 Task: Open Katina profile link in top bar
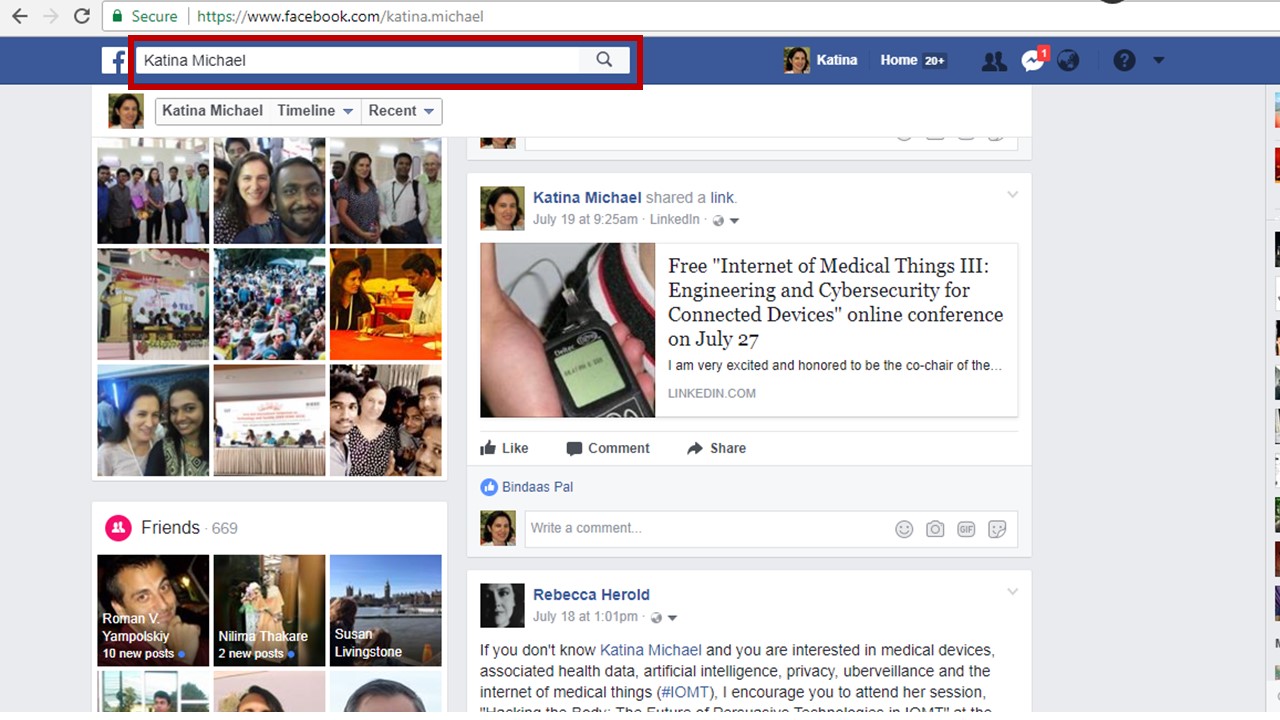(x=821, y=60)
